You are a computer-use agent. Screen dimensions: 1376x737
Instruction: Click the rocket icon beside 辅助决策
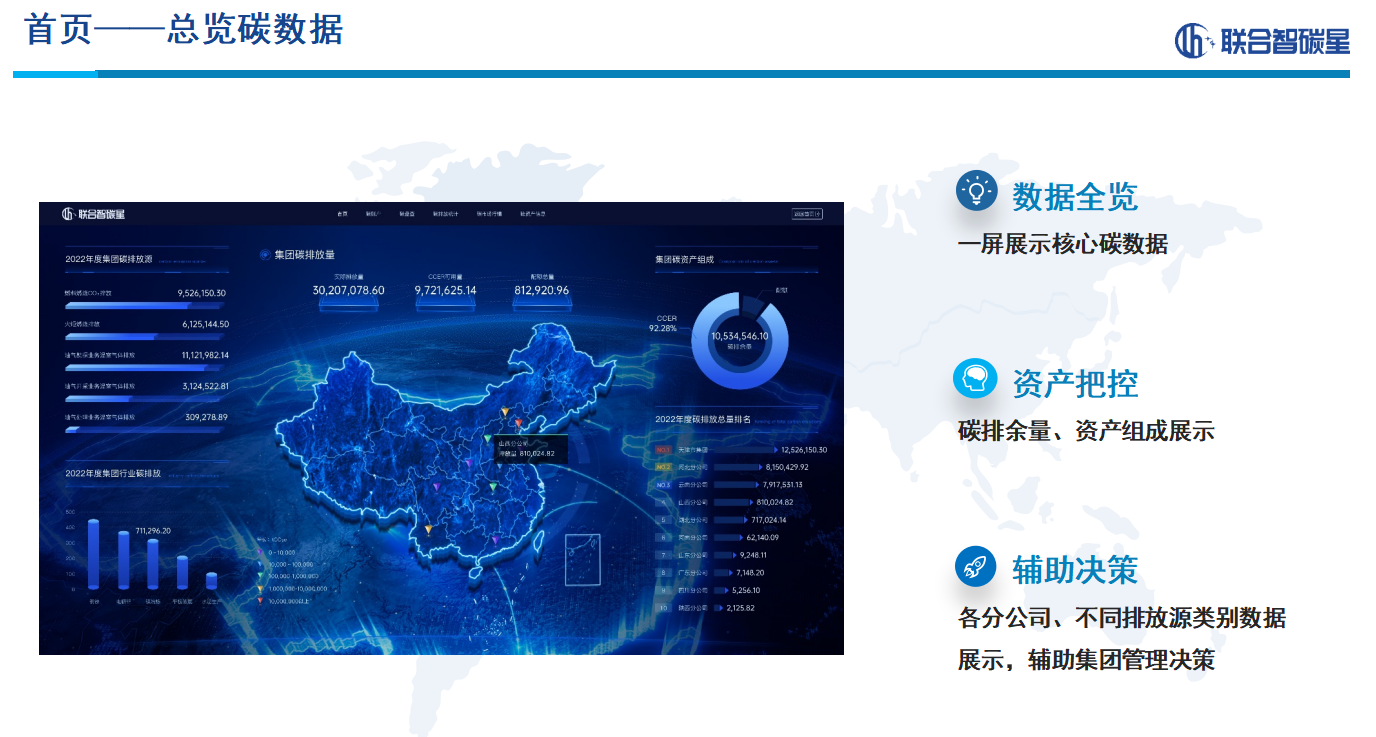coord(975,566)
